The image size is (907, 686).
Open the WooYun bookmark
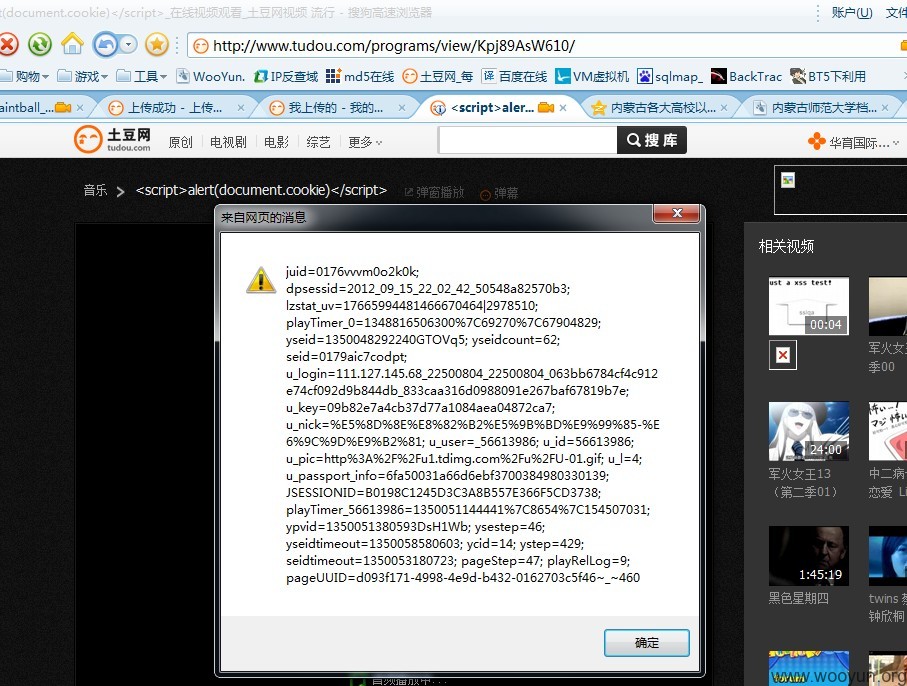[211, 76]
